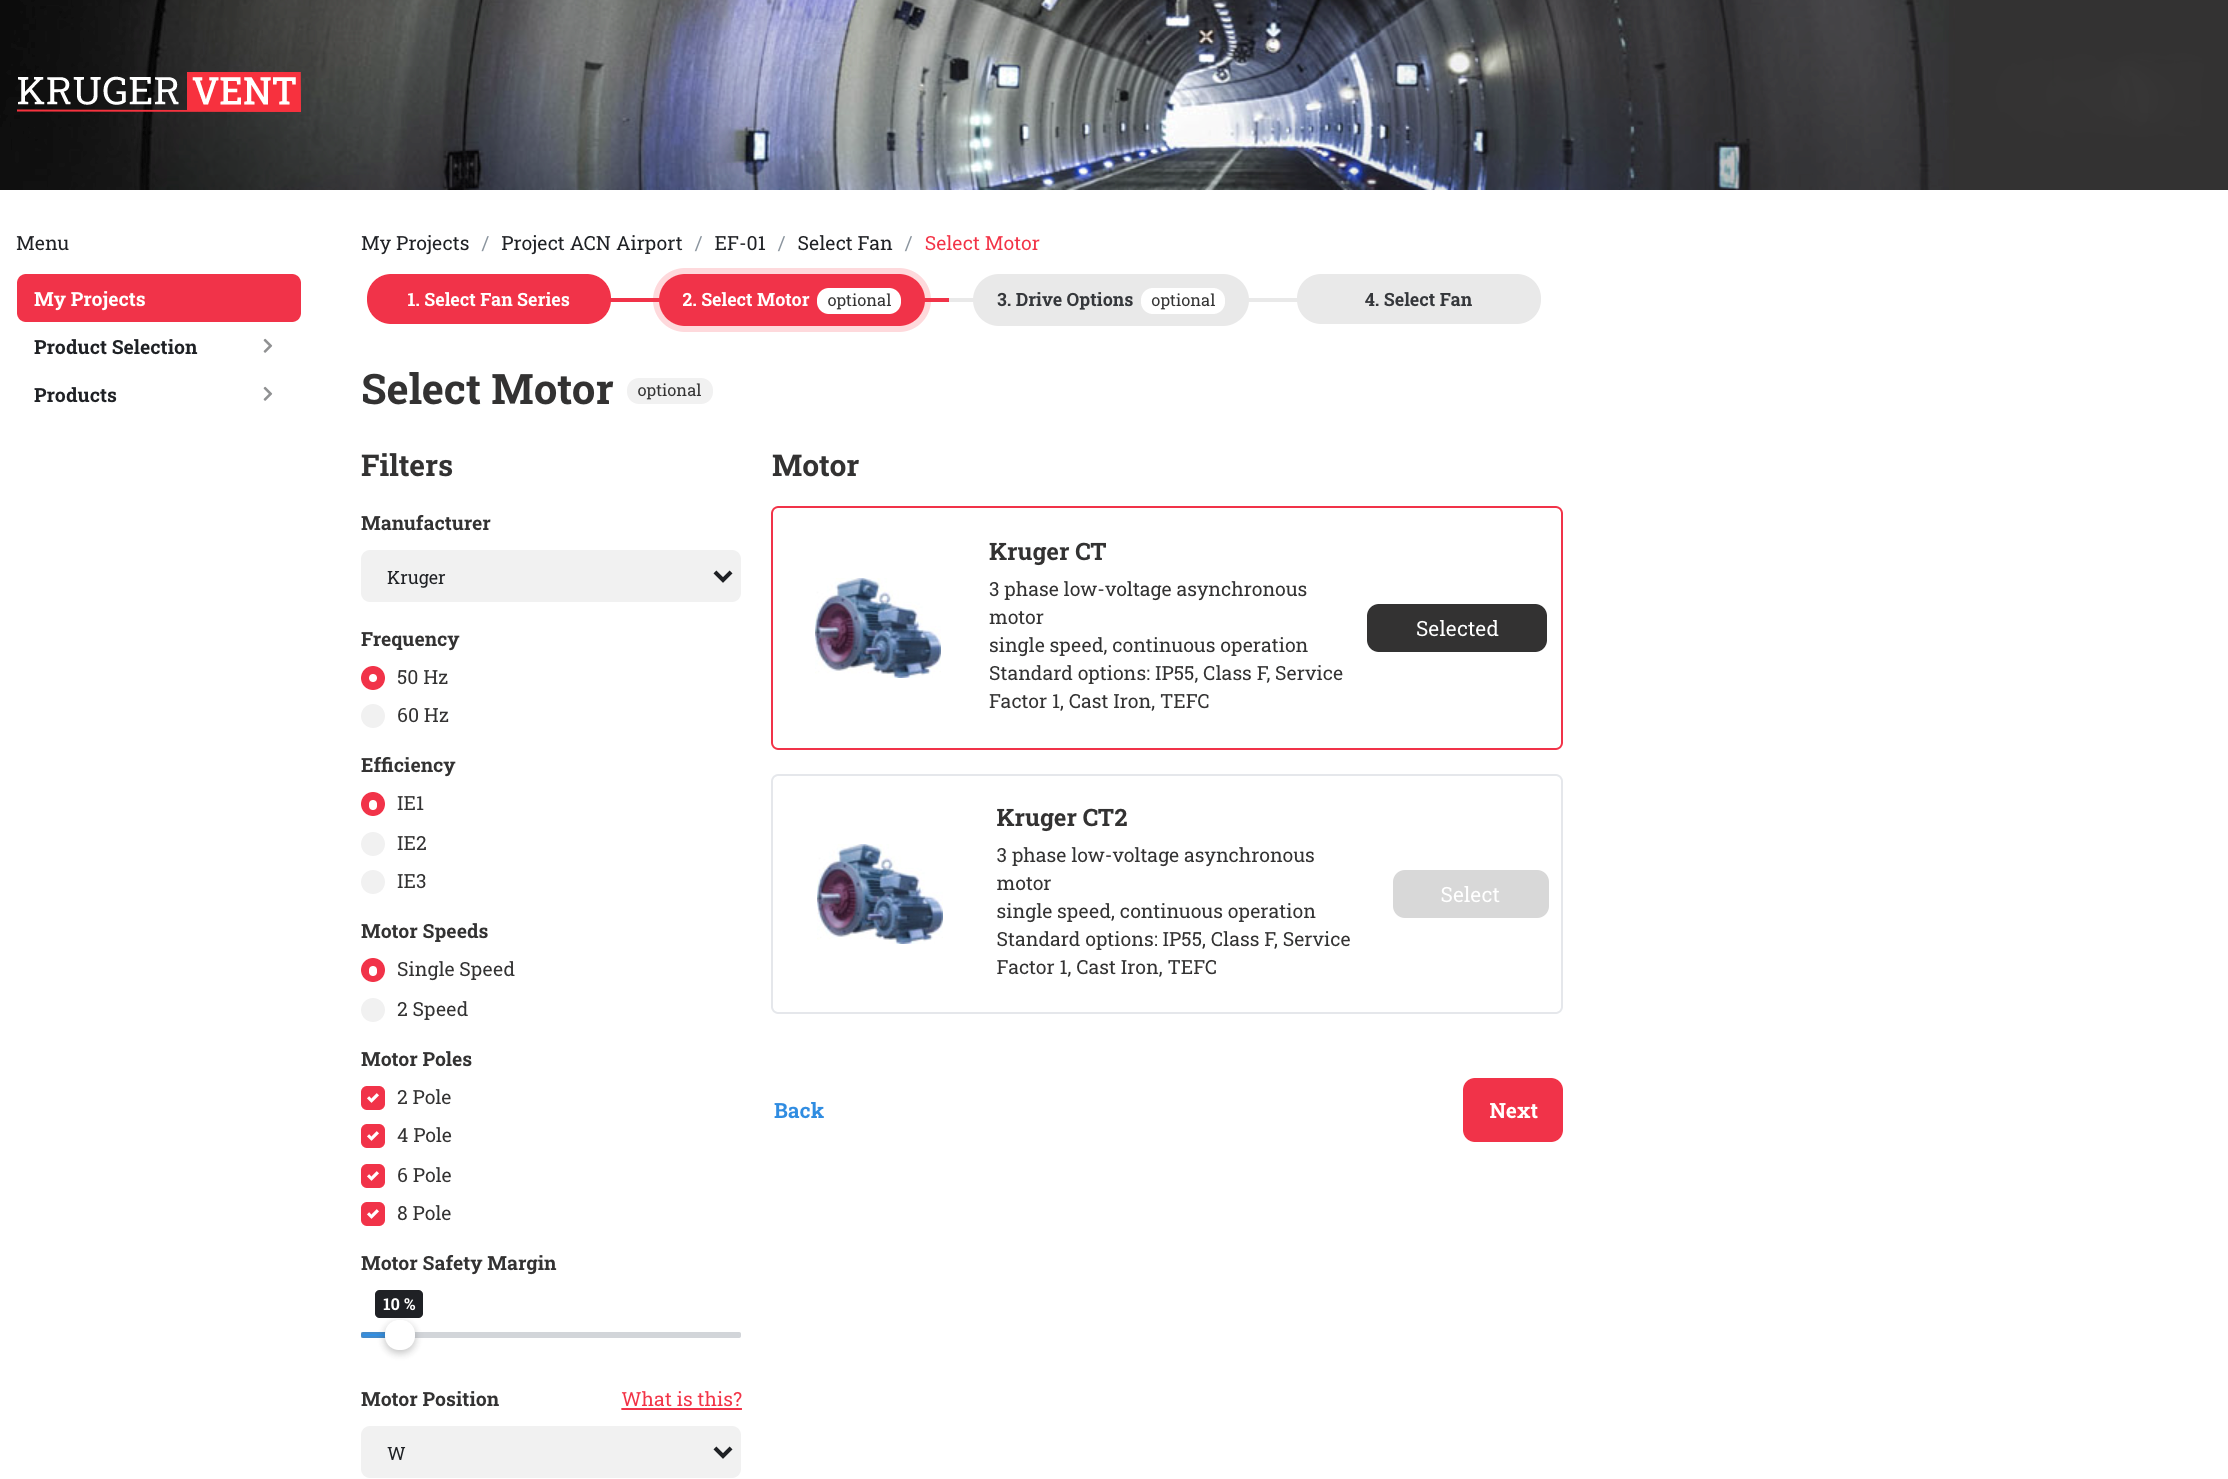Screen dimensions: 2228x1479
Task: Select the 50 Hz frequency option
Action: 373,677
